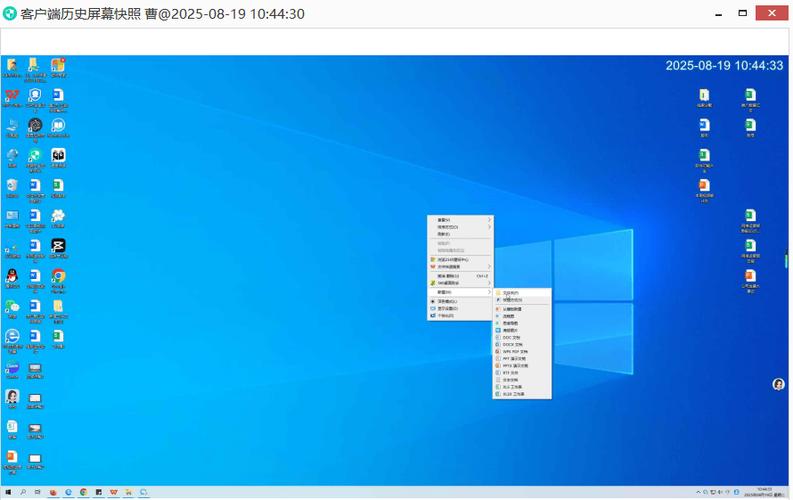Open the QQ penguin desktop shortcut

12,278
